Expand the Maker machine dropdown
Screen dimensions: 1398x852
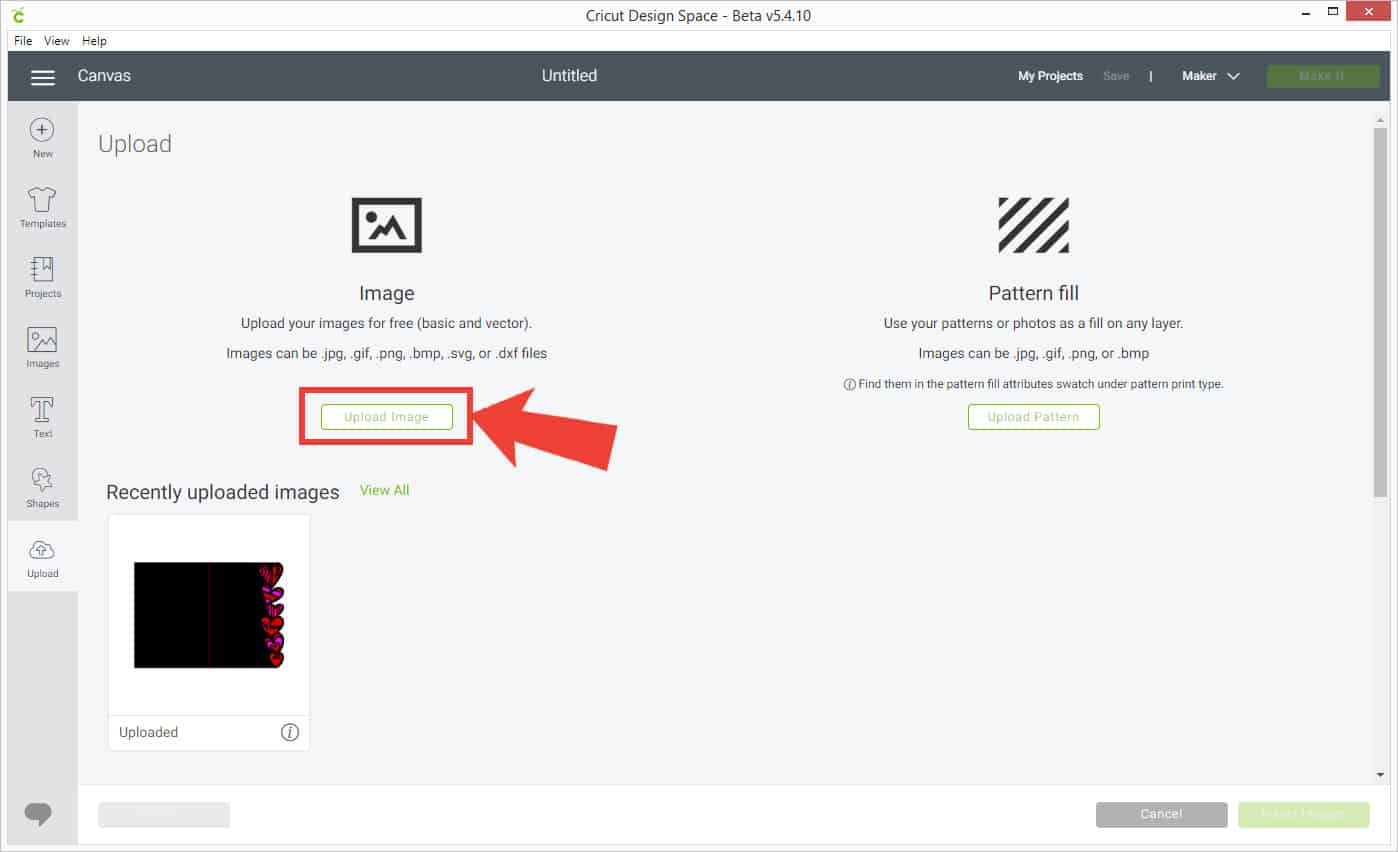coord(1210,76)
